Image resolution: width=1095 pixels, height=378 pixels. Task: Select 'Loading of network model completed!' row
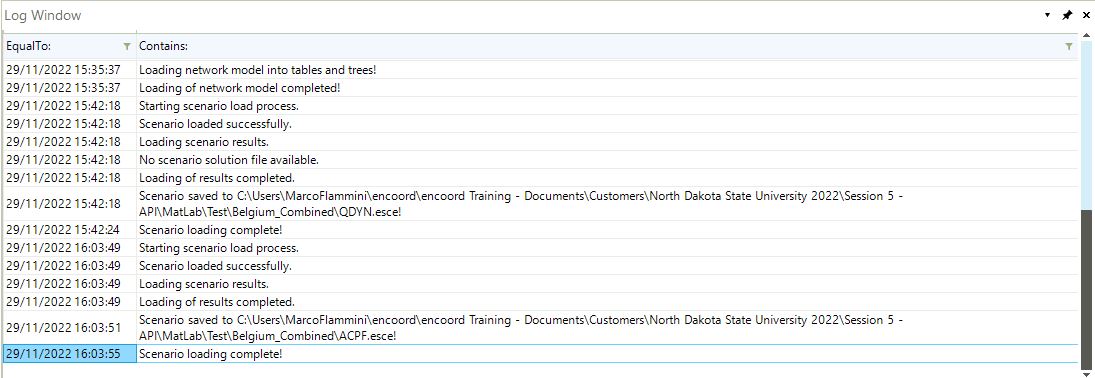coord(541,88)
